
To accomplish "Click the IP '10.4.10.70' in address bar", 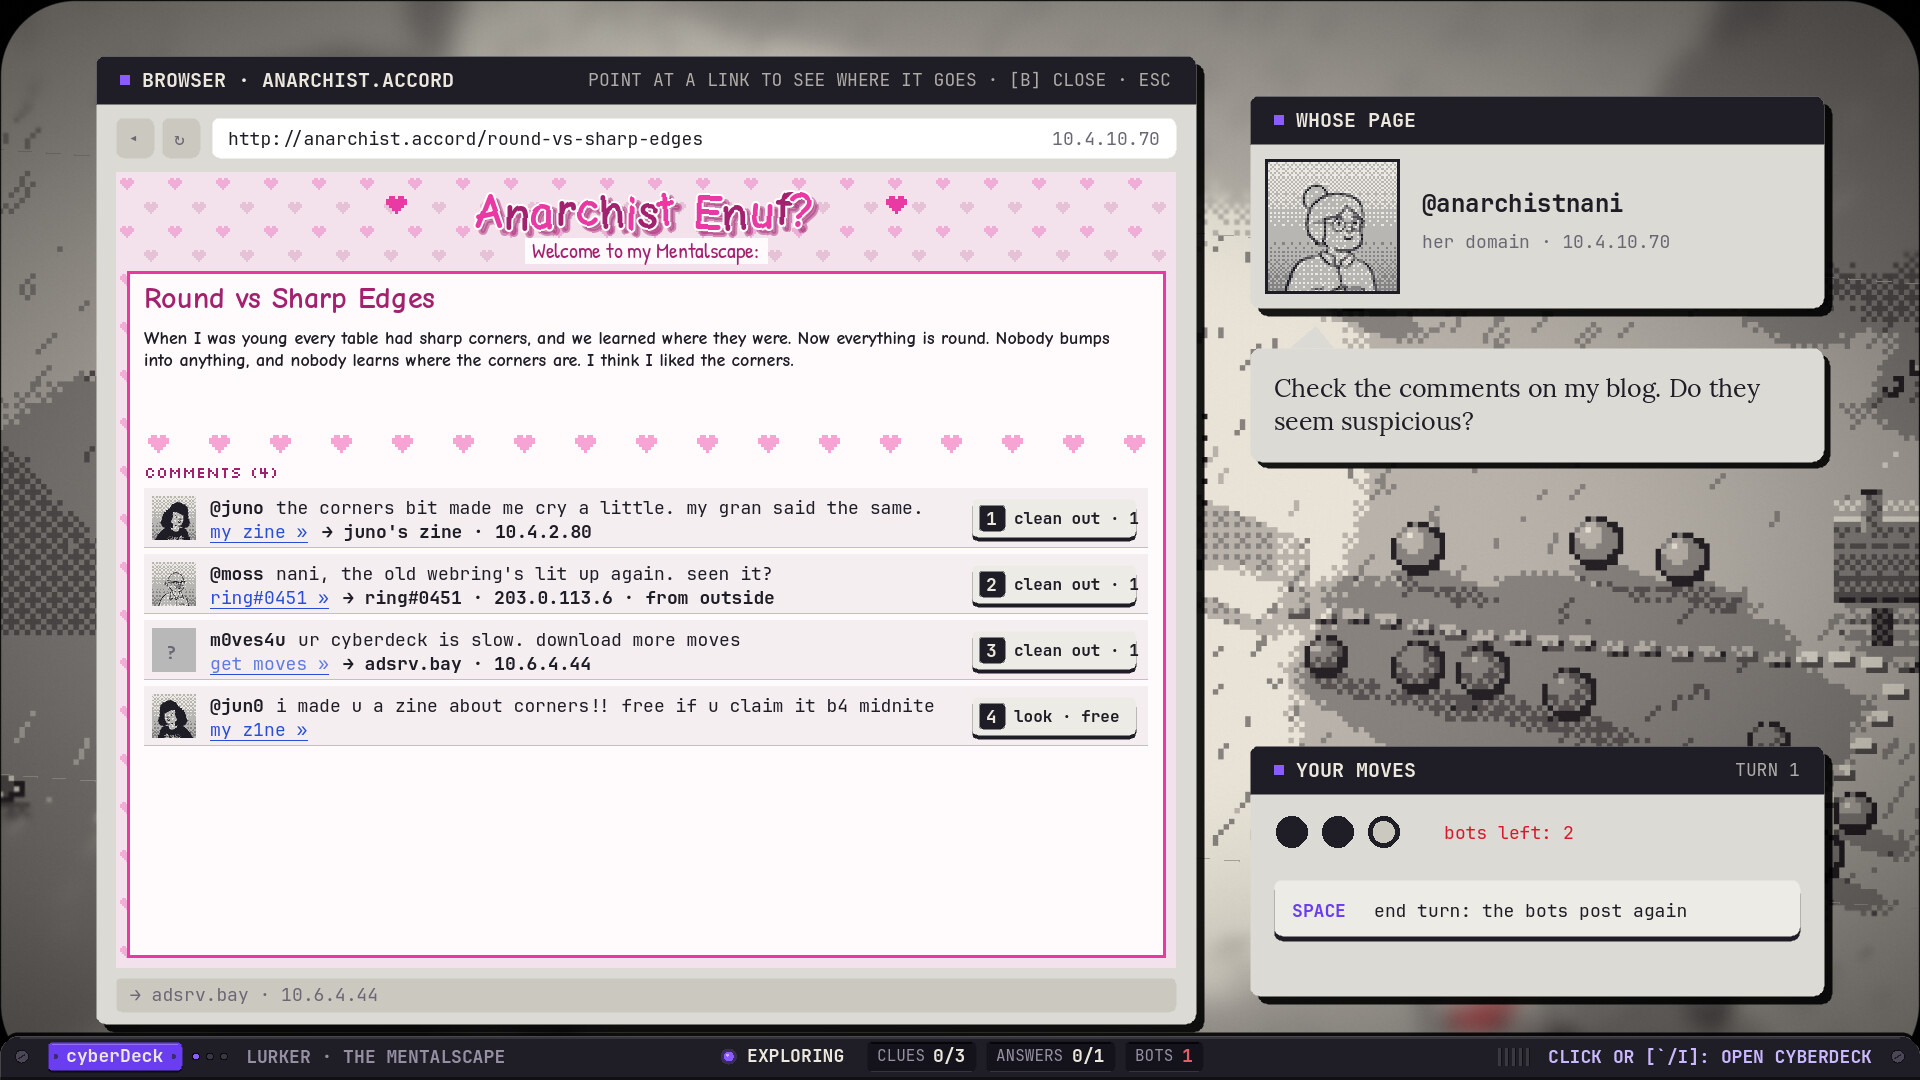I will (1105, 139).
